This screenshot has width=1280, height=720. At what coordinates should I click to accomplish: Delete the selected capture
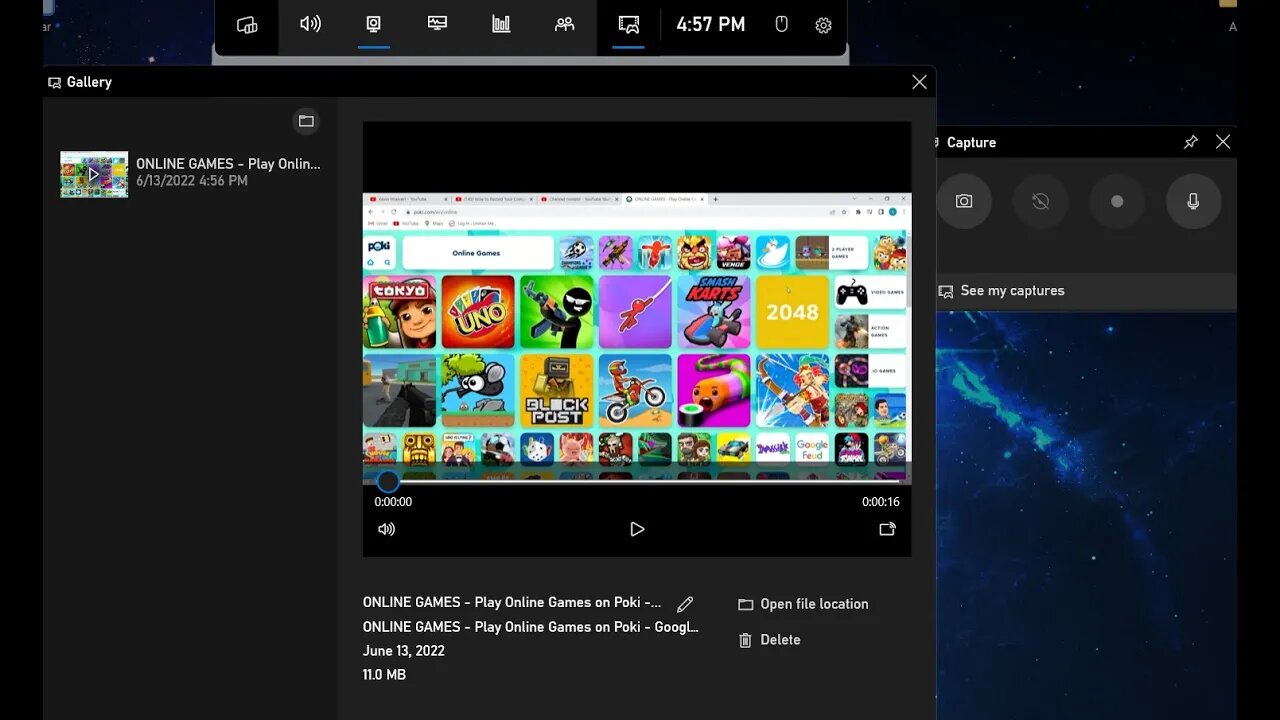tap(769, 640)
